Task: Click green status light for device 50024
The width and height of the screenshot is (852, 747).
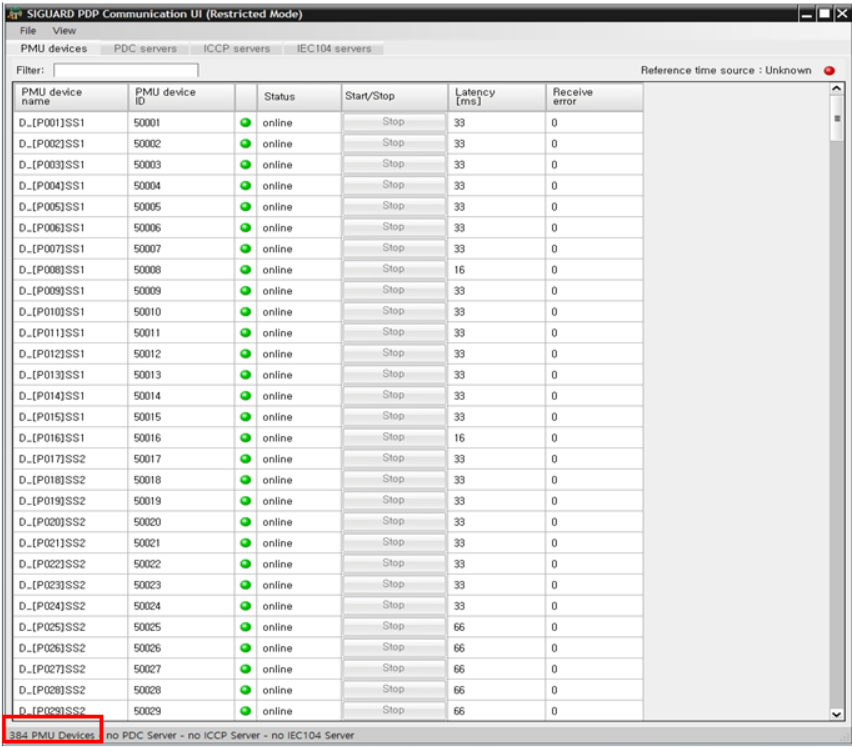Action: point(246,606)
